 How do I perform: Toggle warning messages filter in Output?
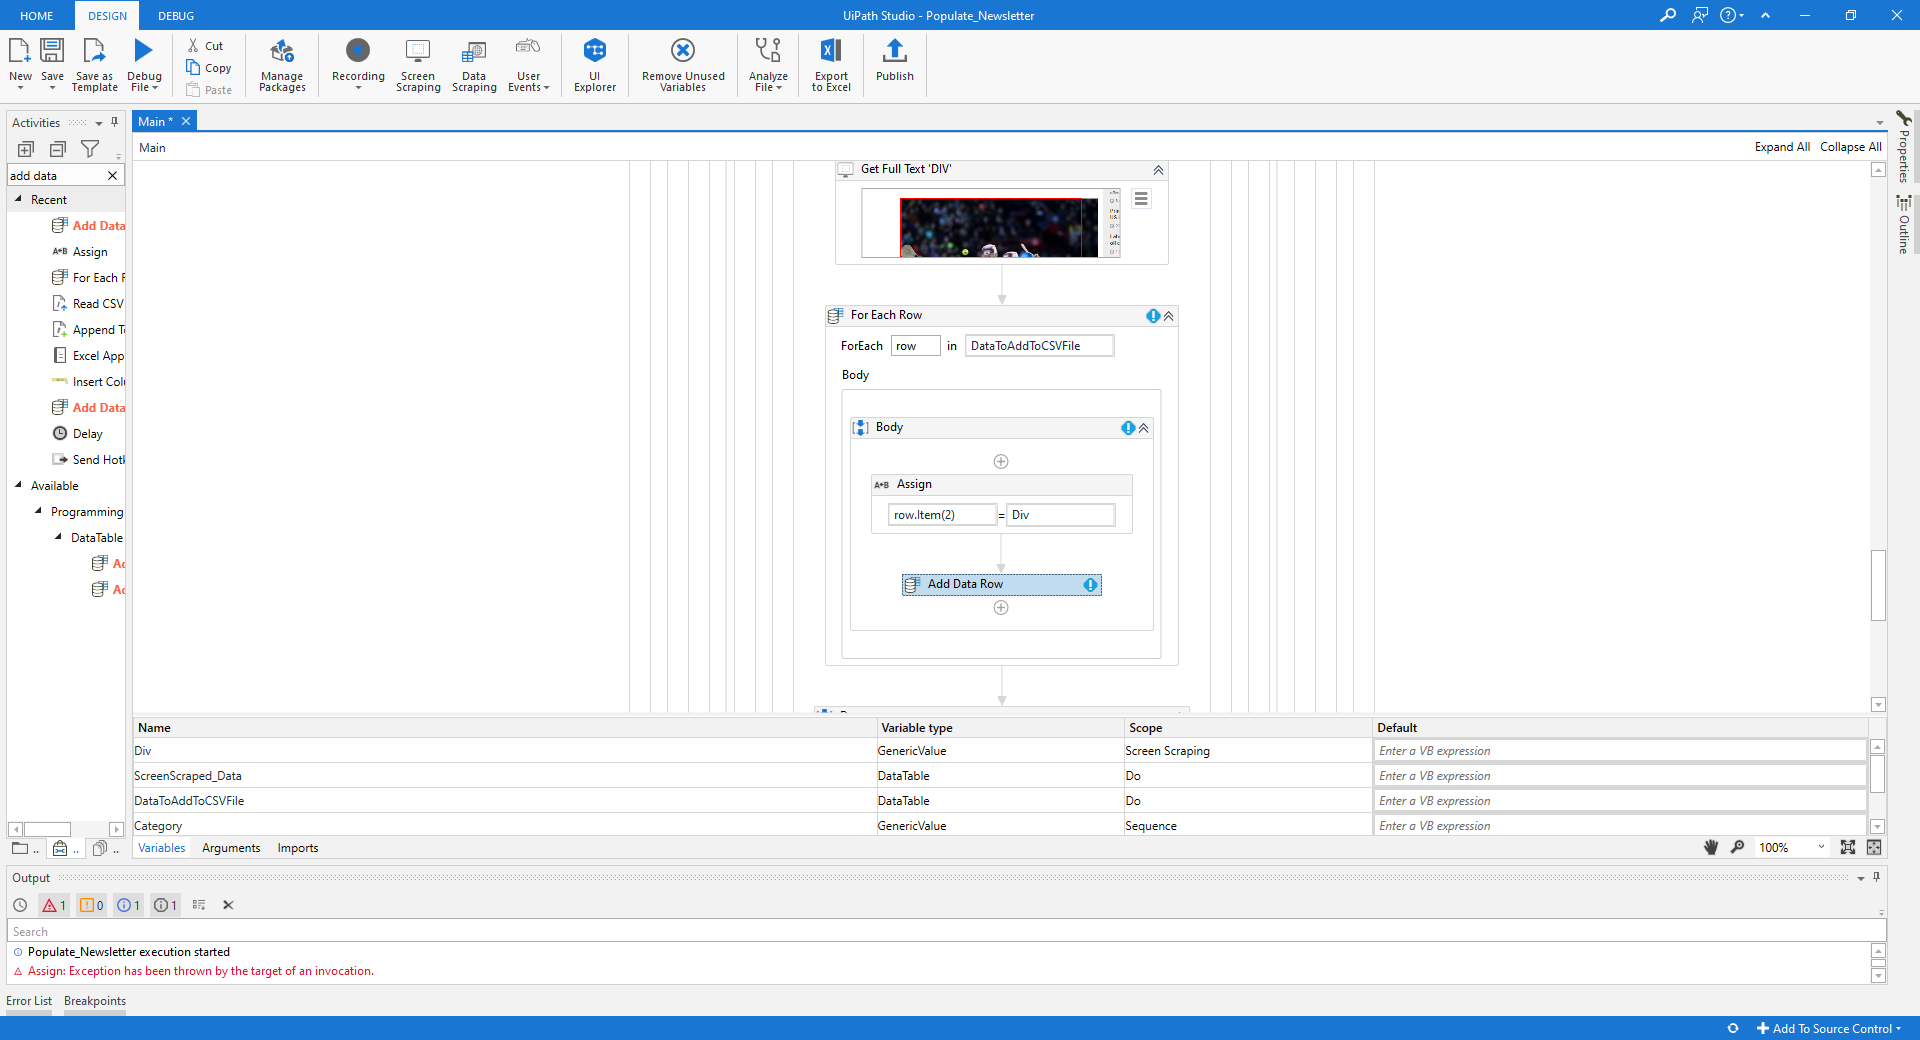91,905
